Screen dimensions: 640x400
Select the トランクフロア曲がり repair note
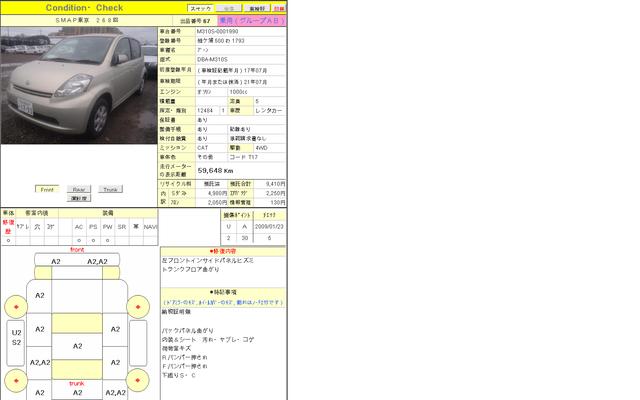coord(191,270)
